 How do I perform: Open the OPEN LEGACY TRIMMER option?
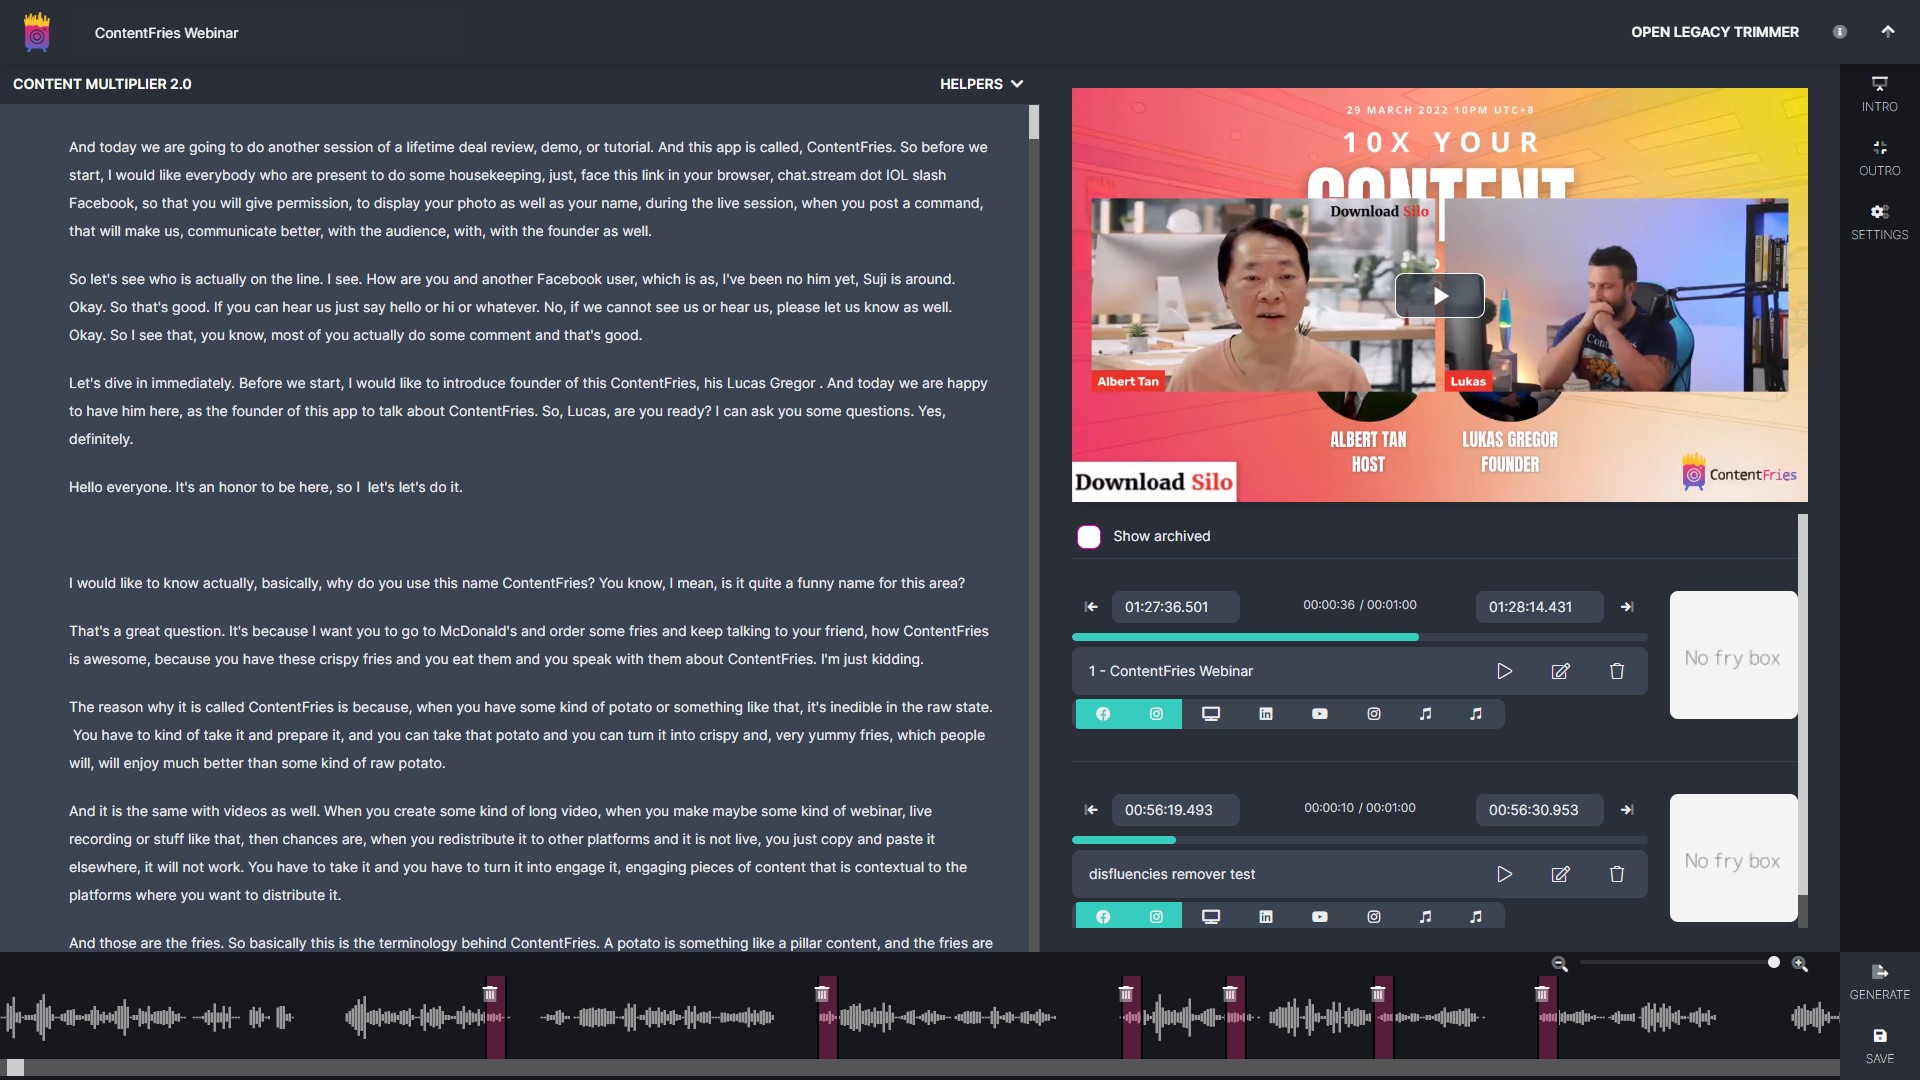1714,31
